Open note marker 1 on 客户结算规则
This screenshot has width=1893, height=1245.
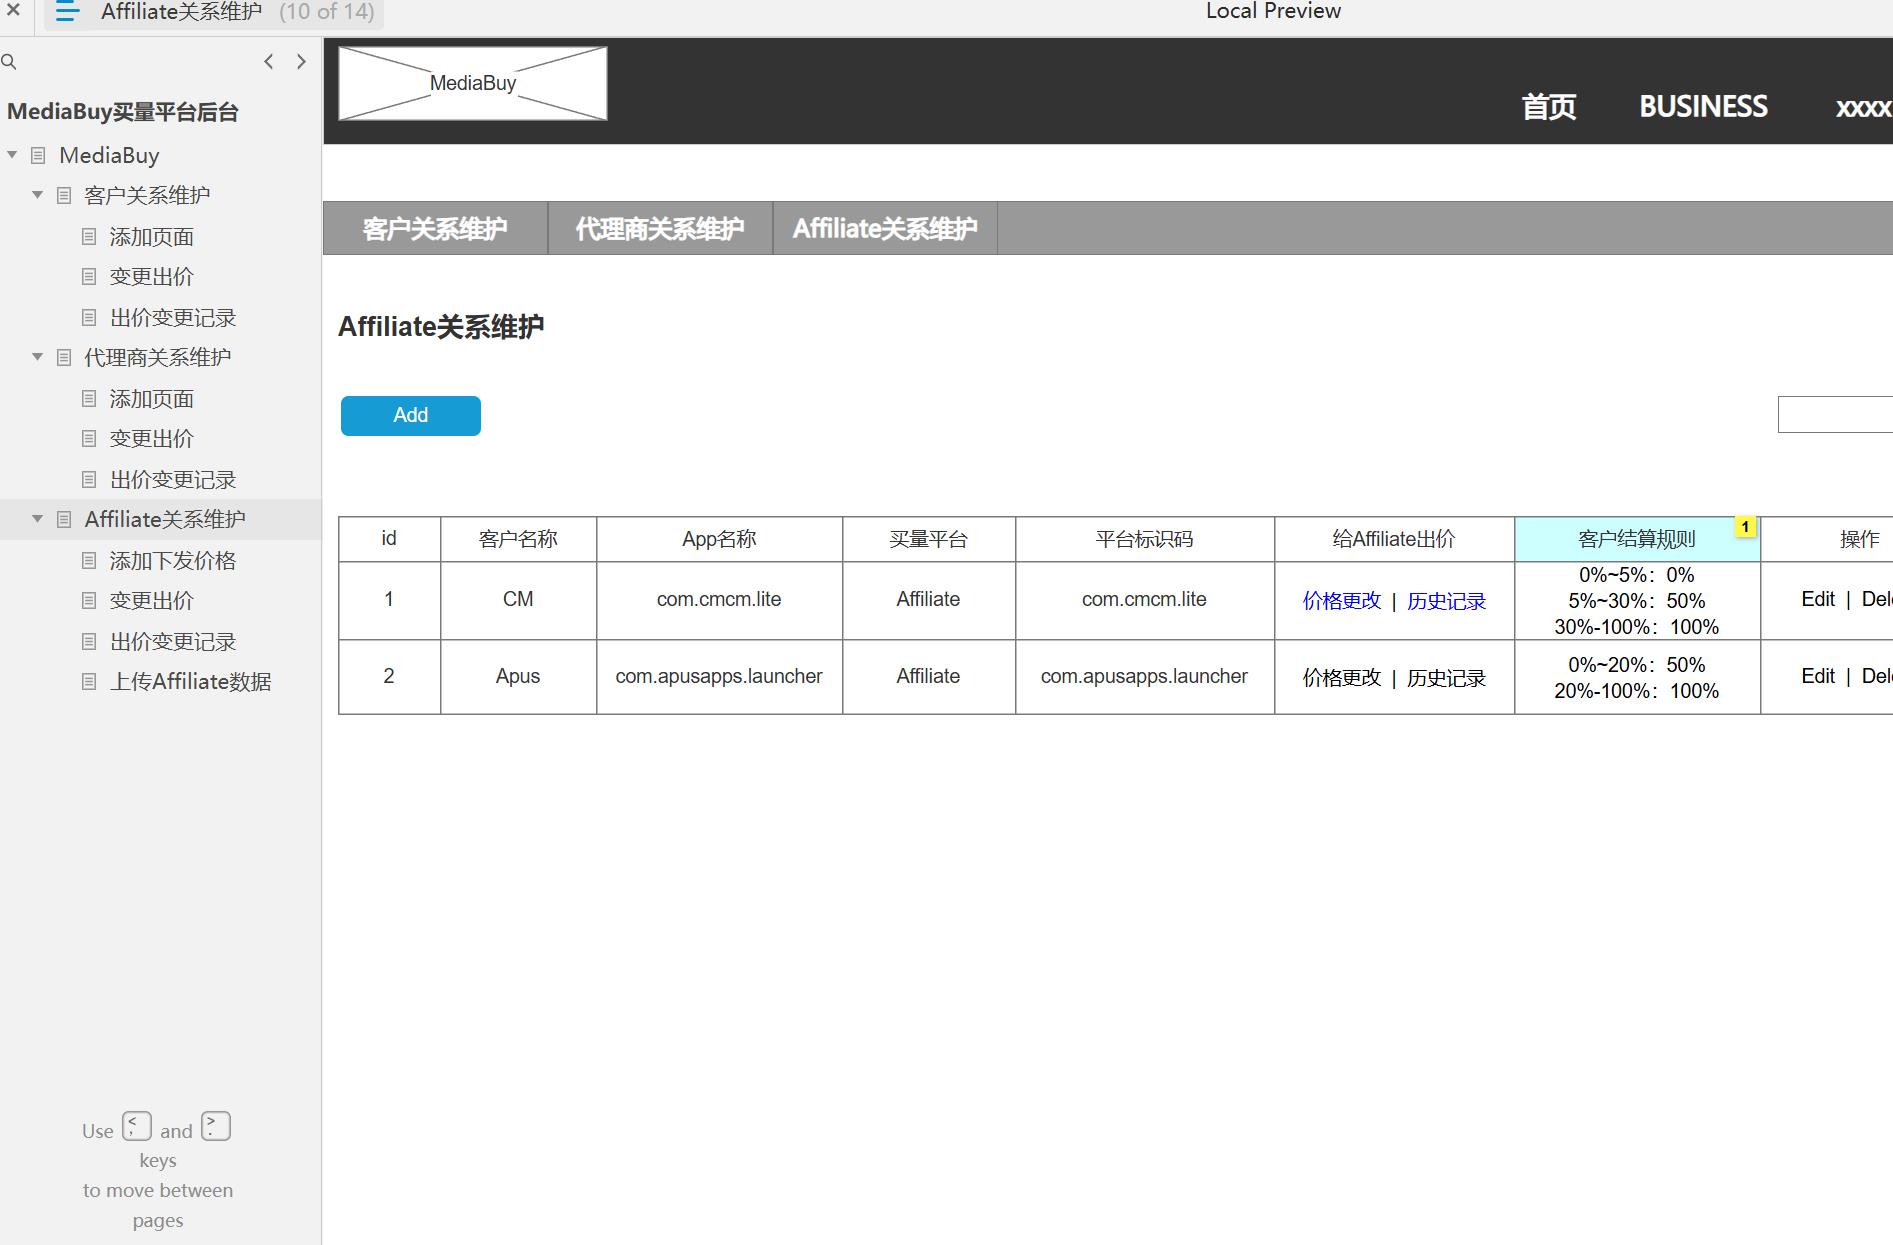coord(1745,527)
